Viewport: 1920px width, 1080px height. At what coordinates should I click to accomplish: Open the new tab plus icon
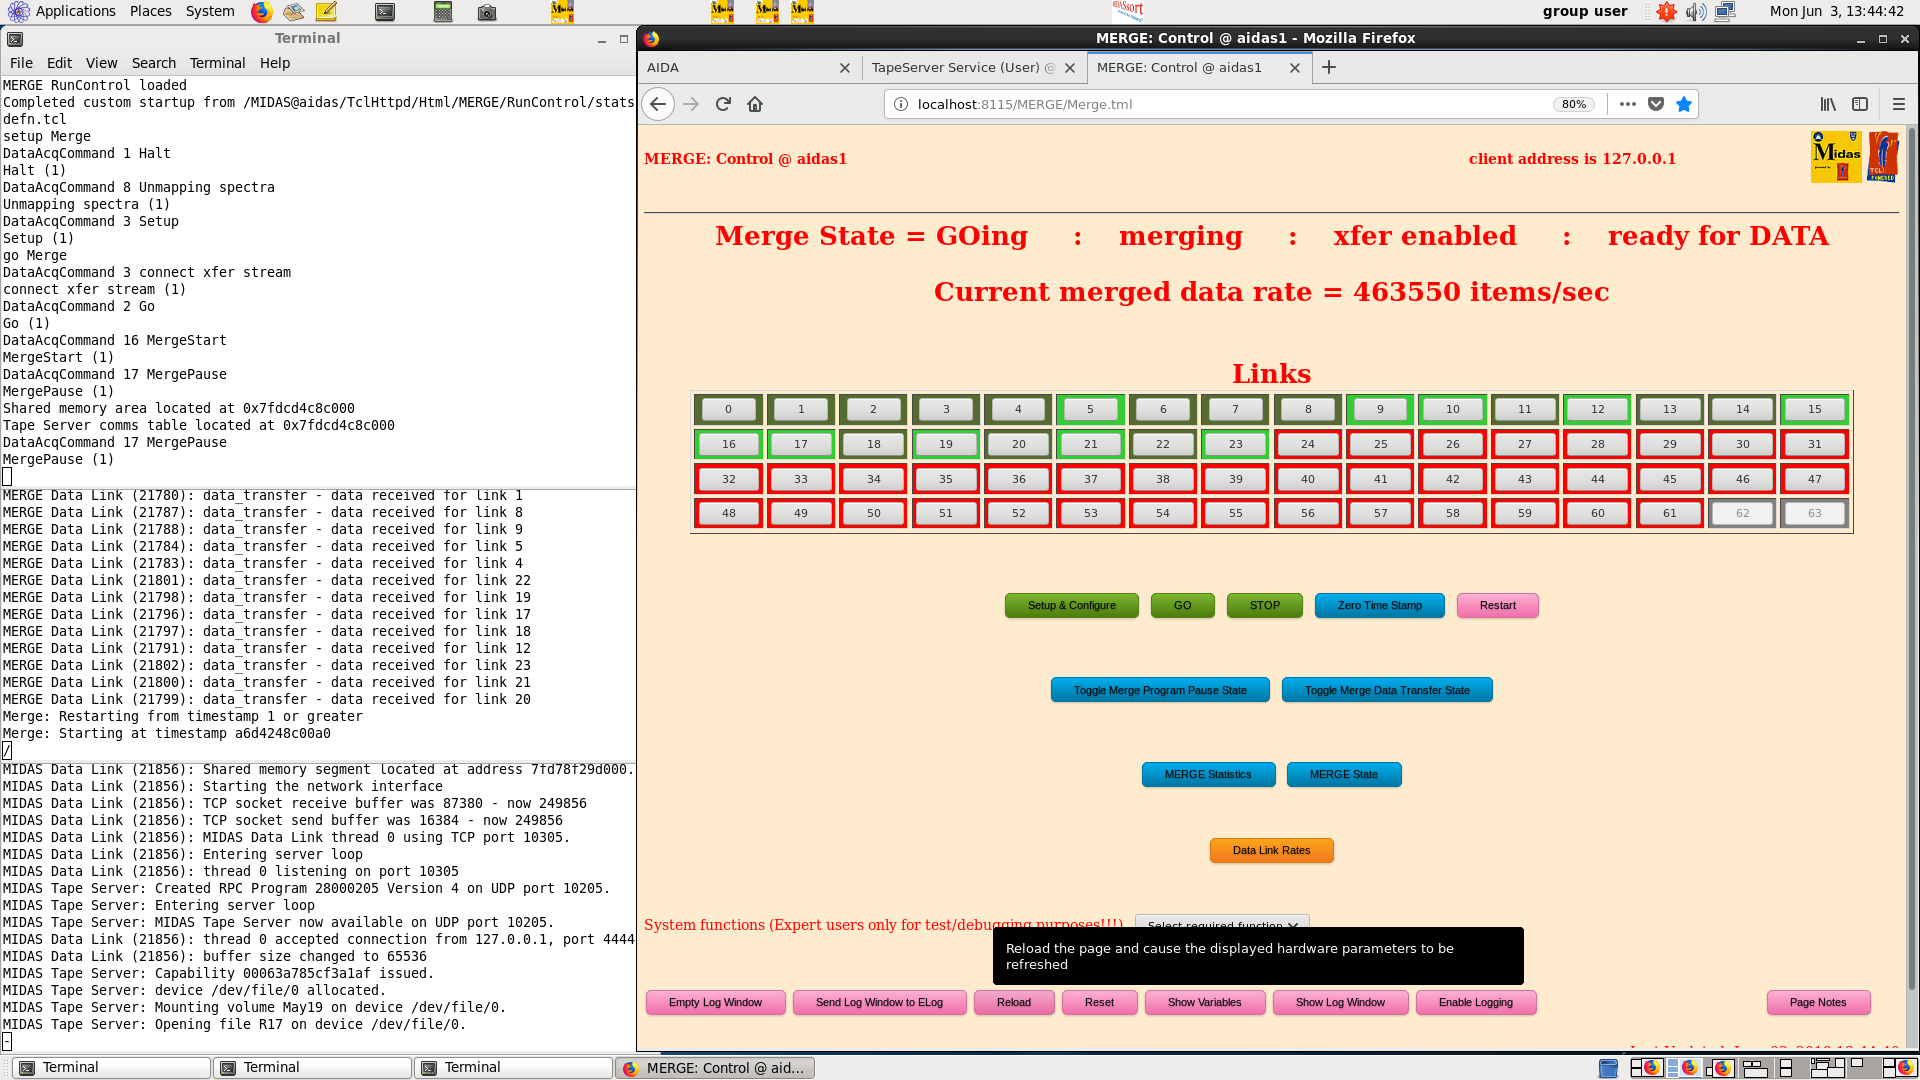click(1329, 67)
